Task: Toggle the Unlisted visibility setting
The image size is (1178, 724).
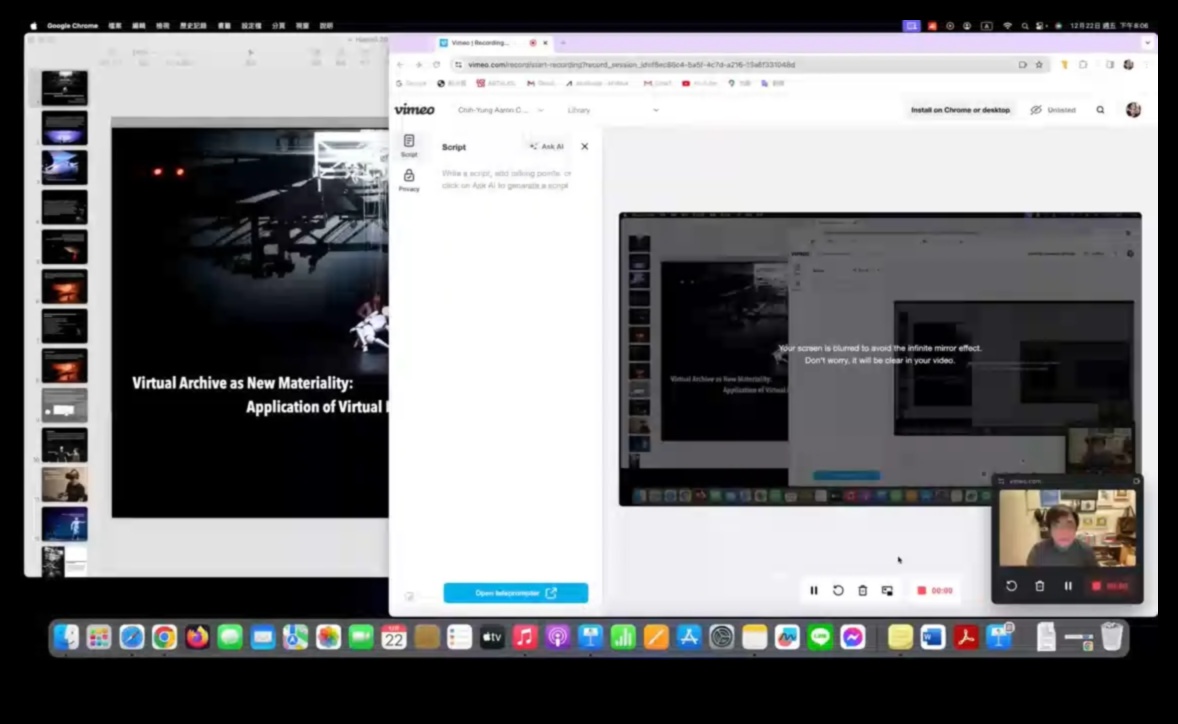Action: 1053,110
